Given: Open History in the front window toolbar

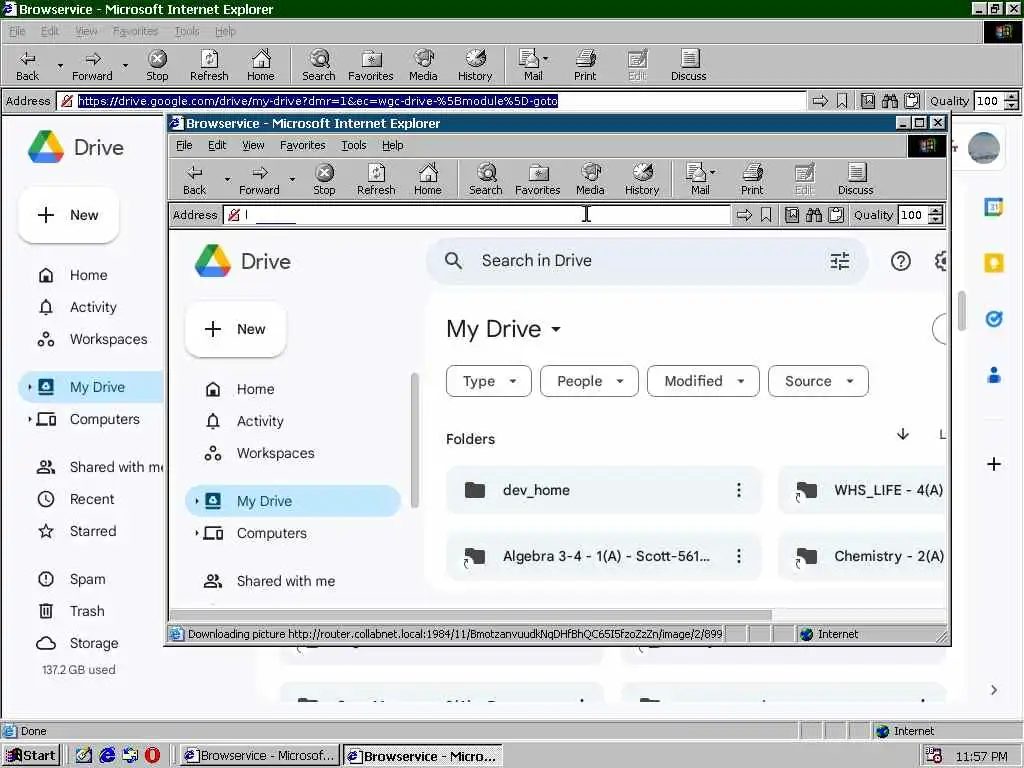Looking at the screenshot, I should [642, 180].
